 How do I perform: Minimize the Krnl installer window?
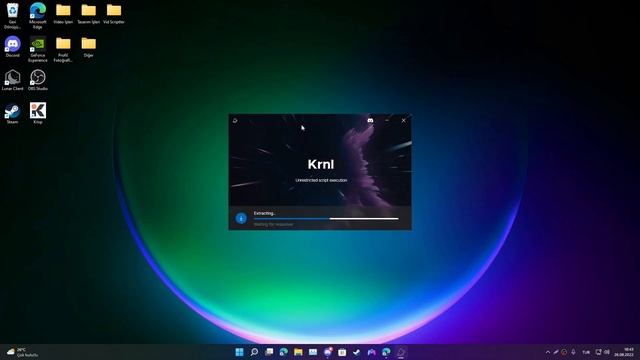[387, 120]
